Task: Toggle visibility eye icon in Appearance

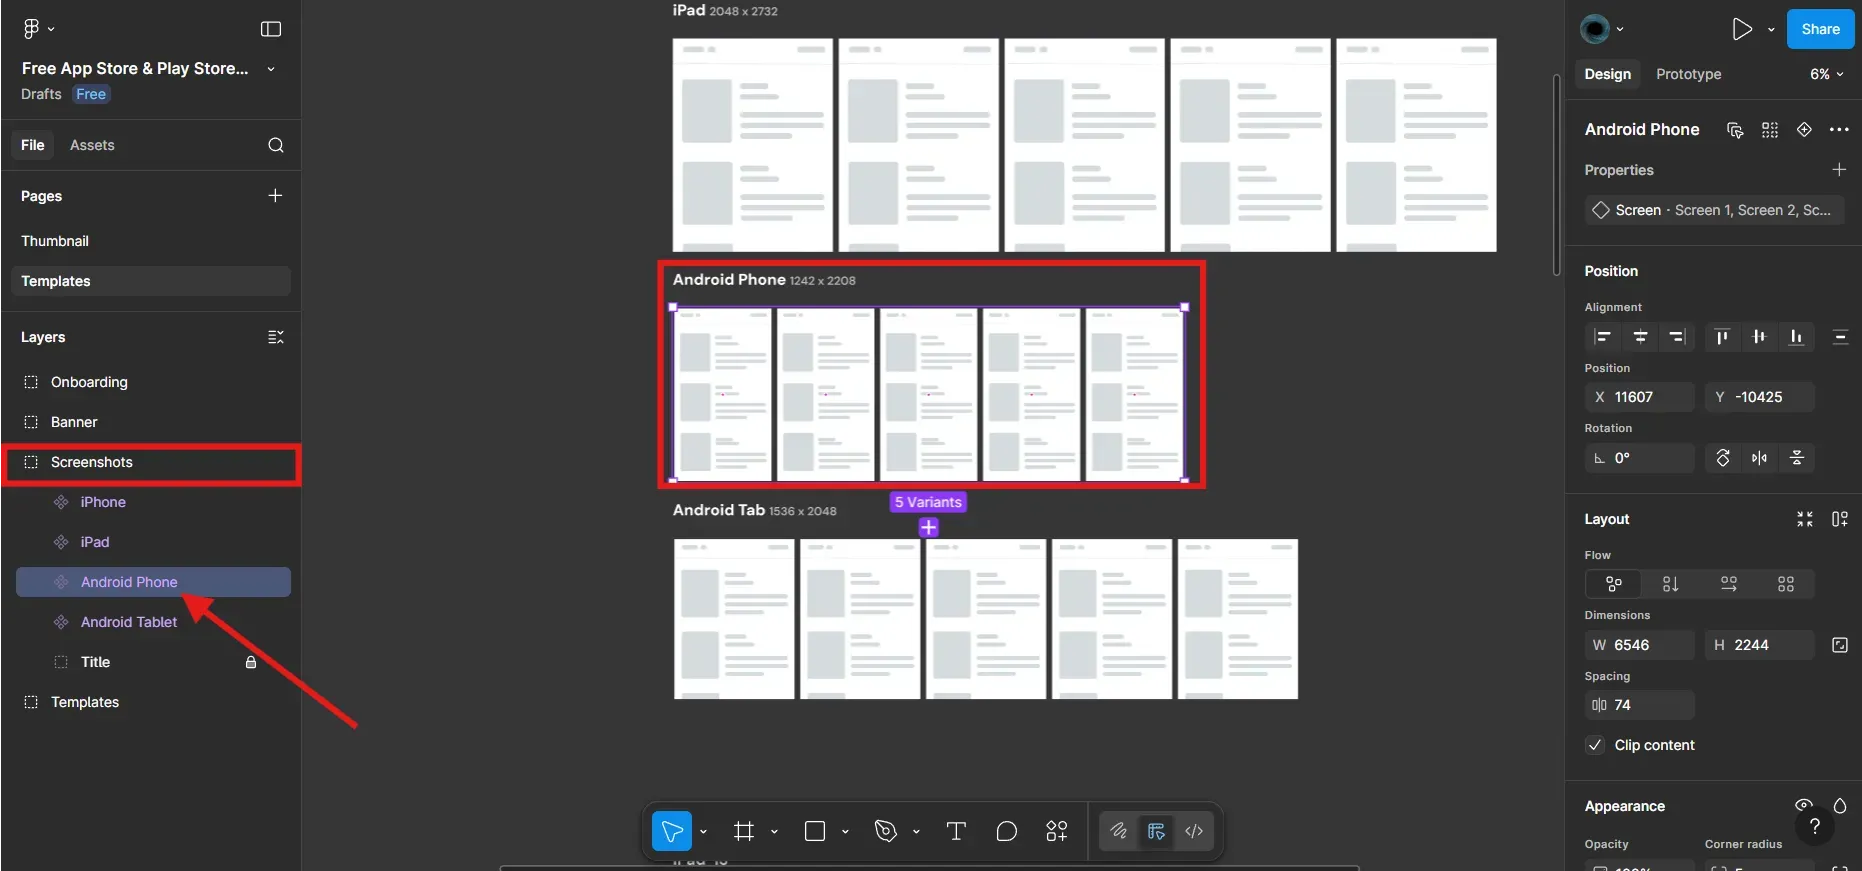Action: pos(1804,806)
